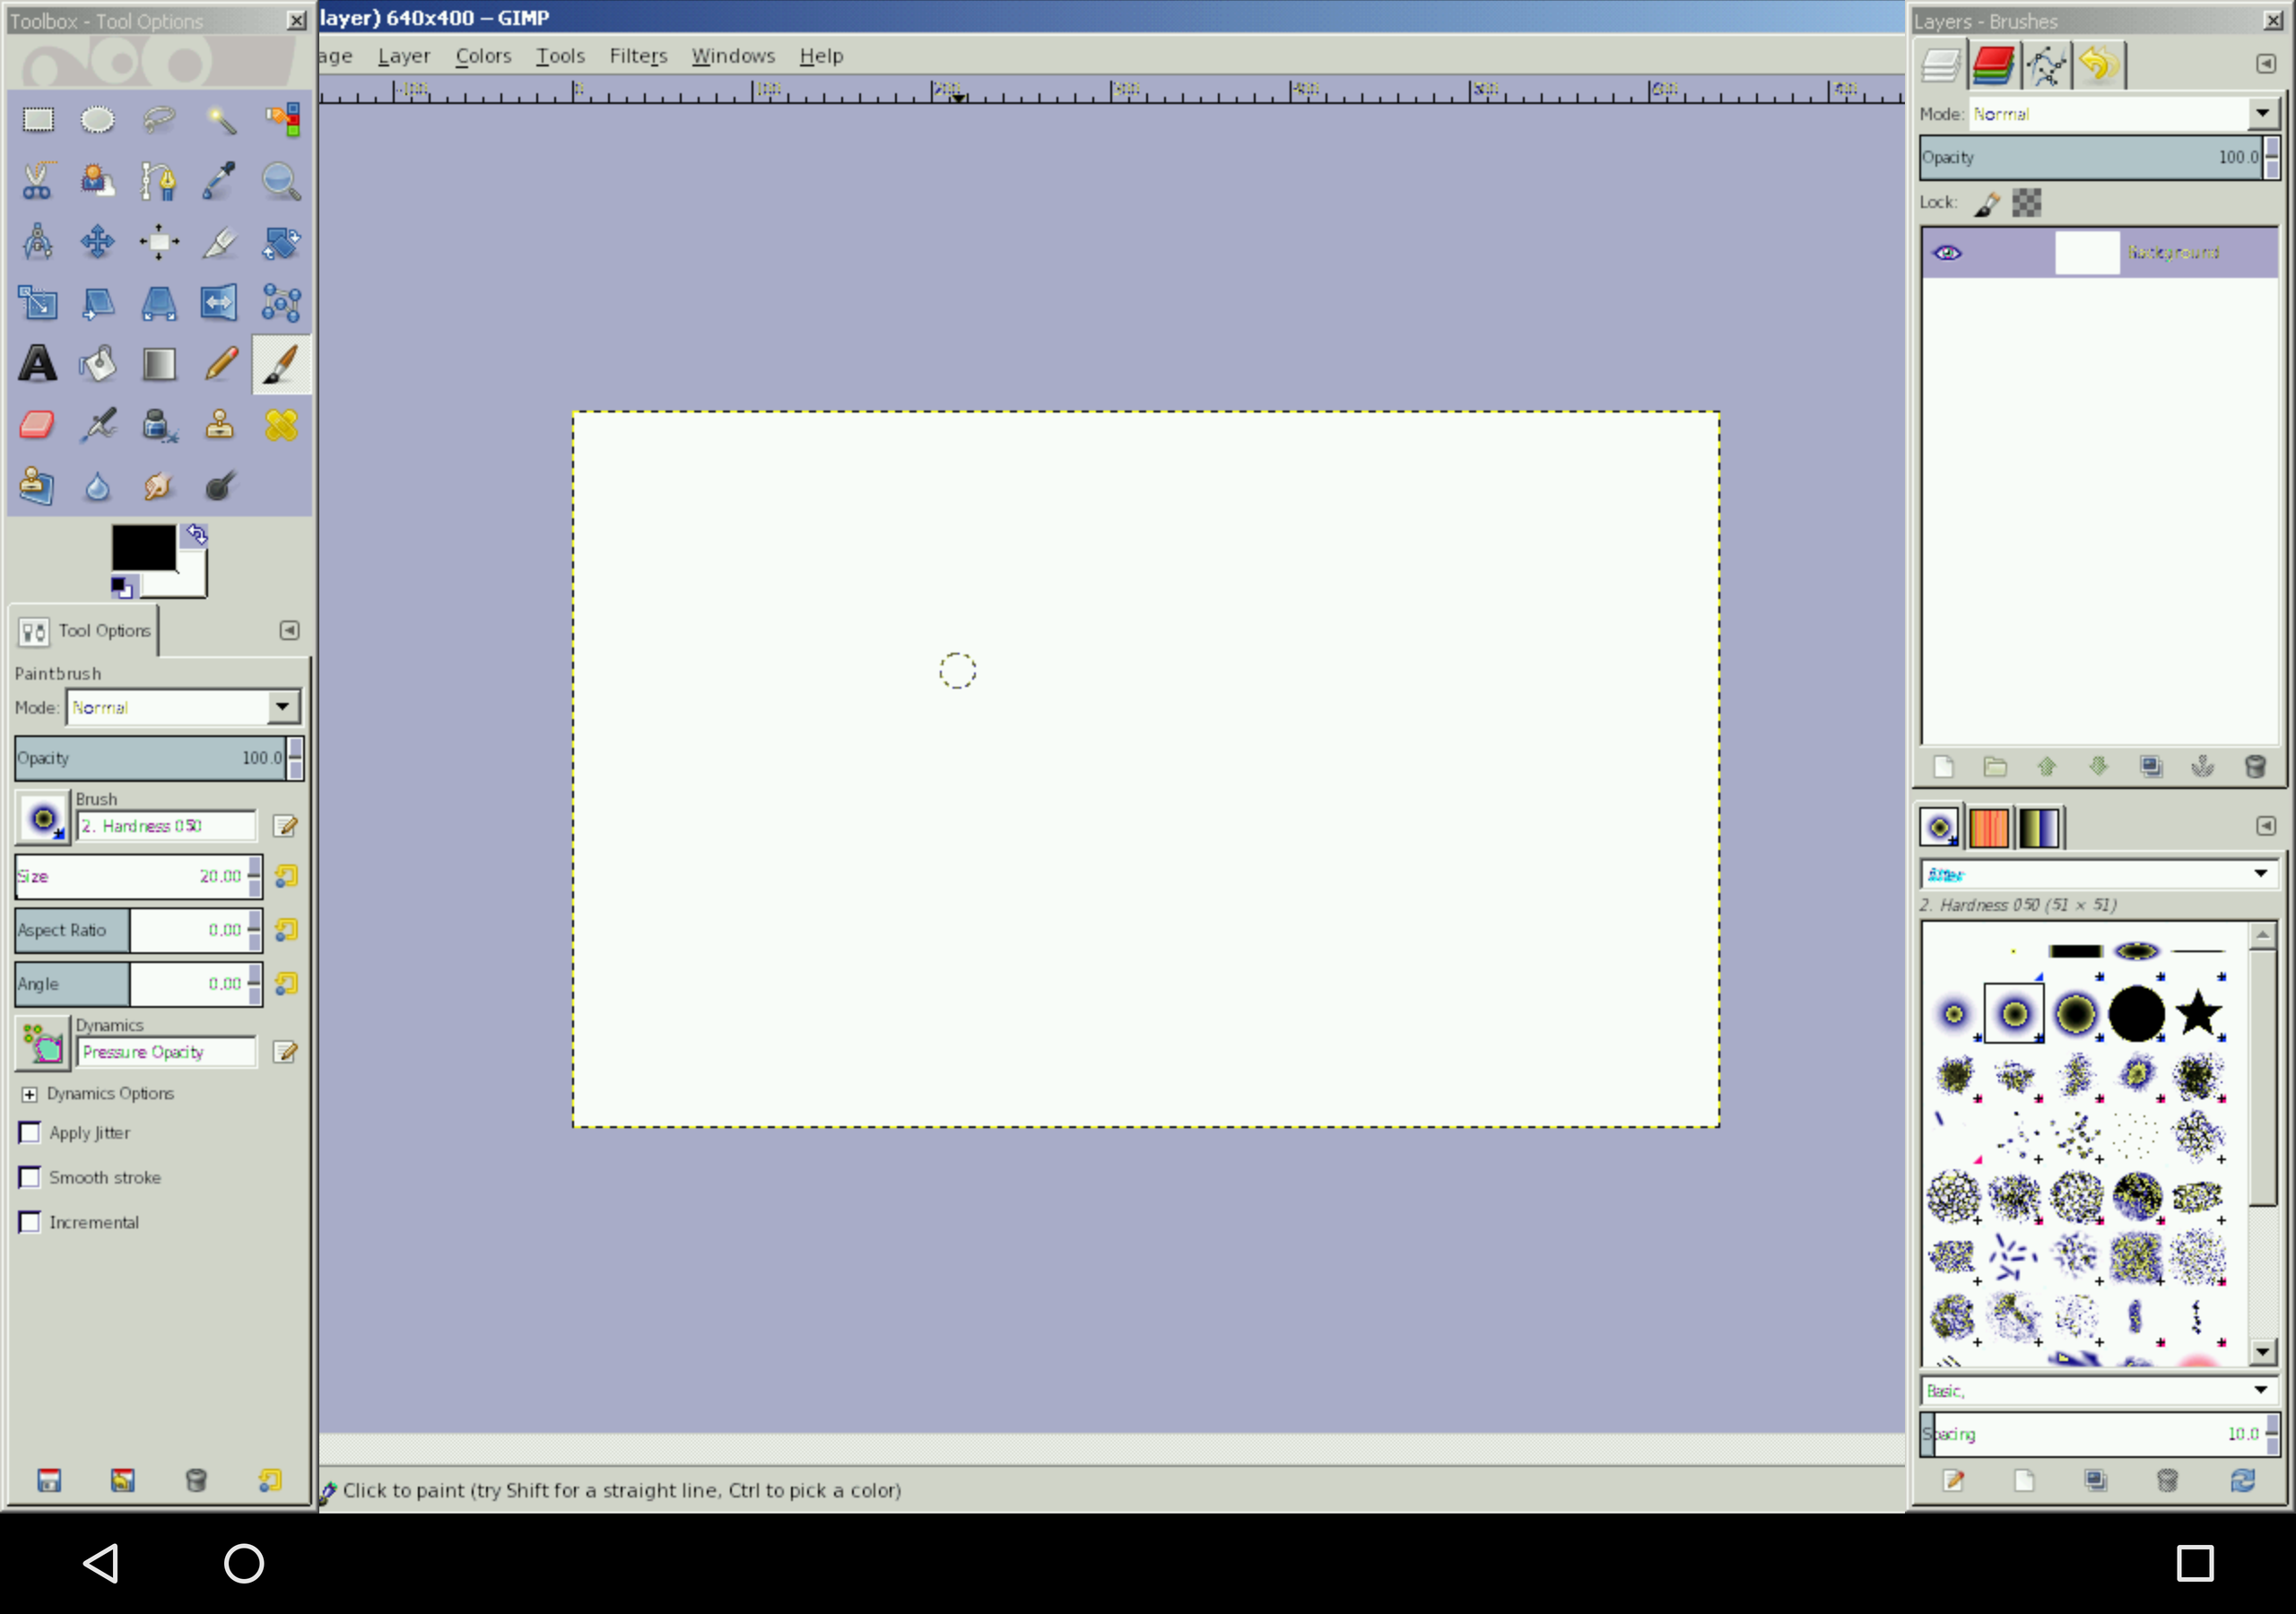Viewport: 2296px width, 1614px height.
Task: Click the black foreground color swatch
Action: click(x=145, y=547)
